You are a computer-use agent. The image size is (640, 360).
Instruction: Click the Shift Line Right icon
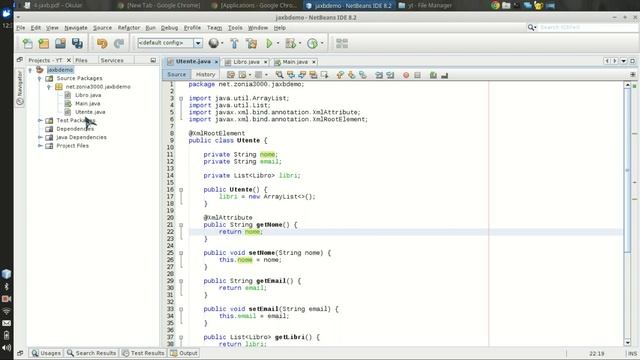(x=390, y=75)
